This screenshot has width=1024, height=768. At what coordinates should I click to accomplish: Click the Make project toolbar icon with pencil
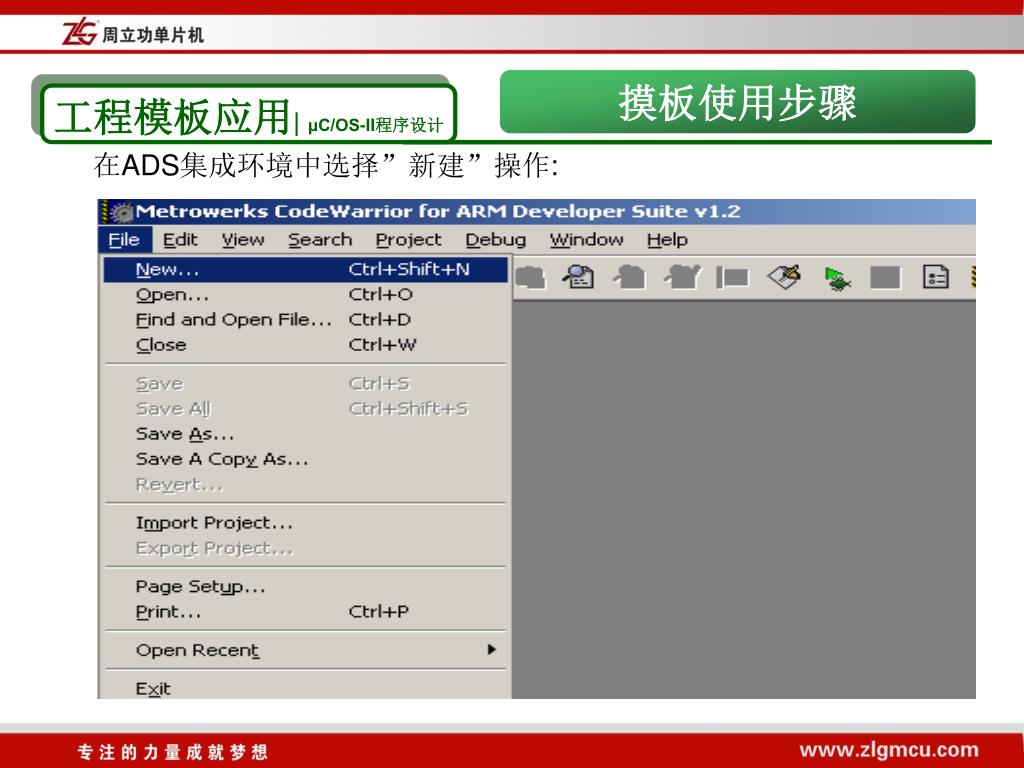[x=784, y=277]
